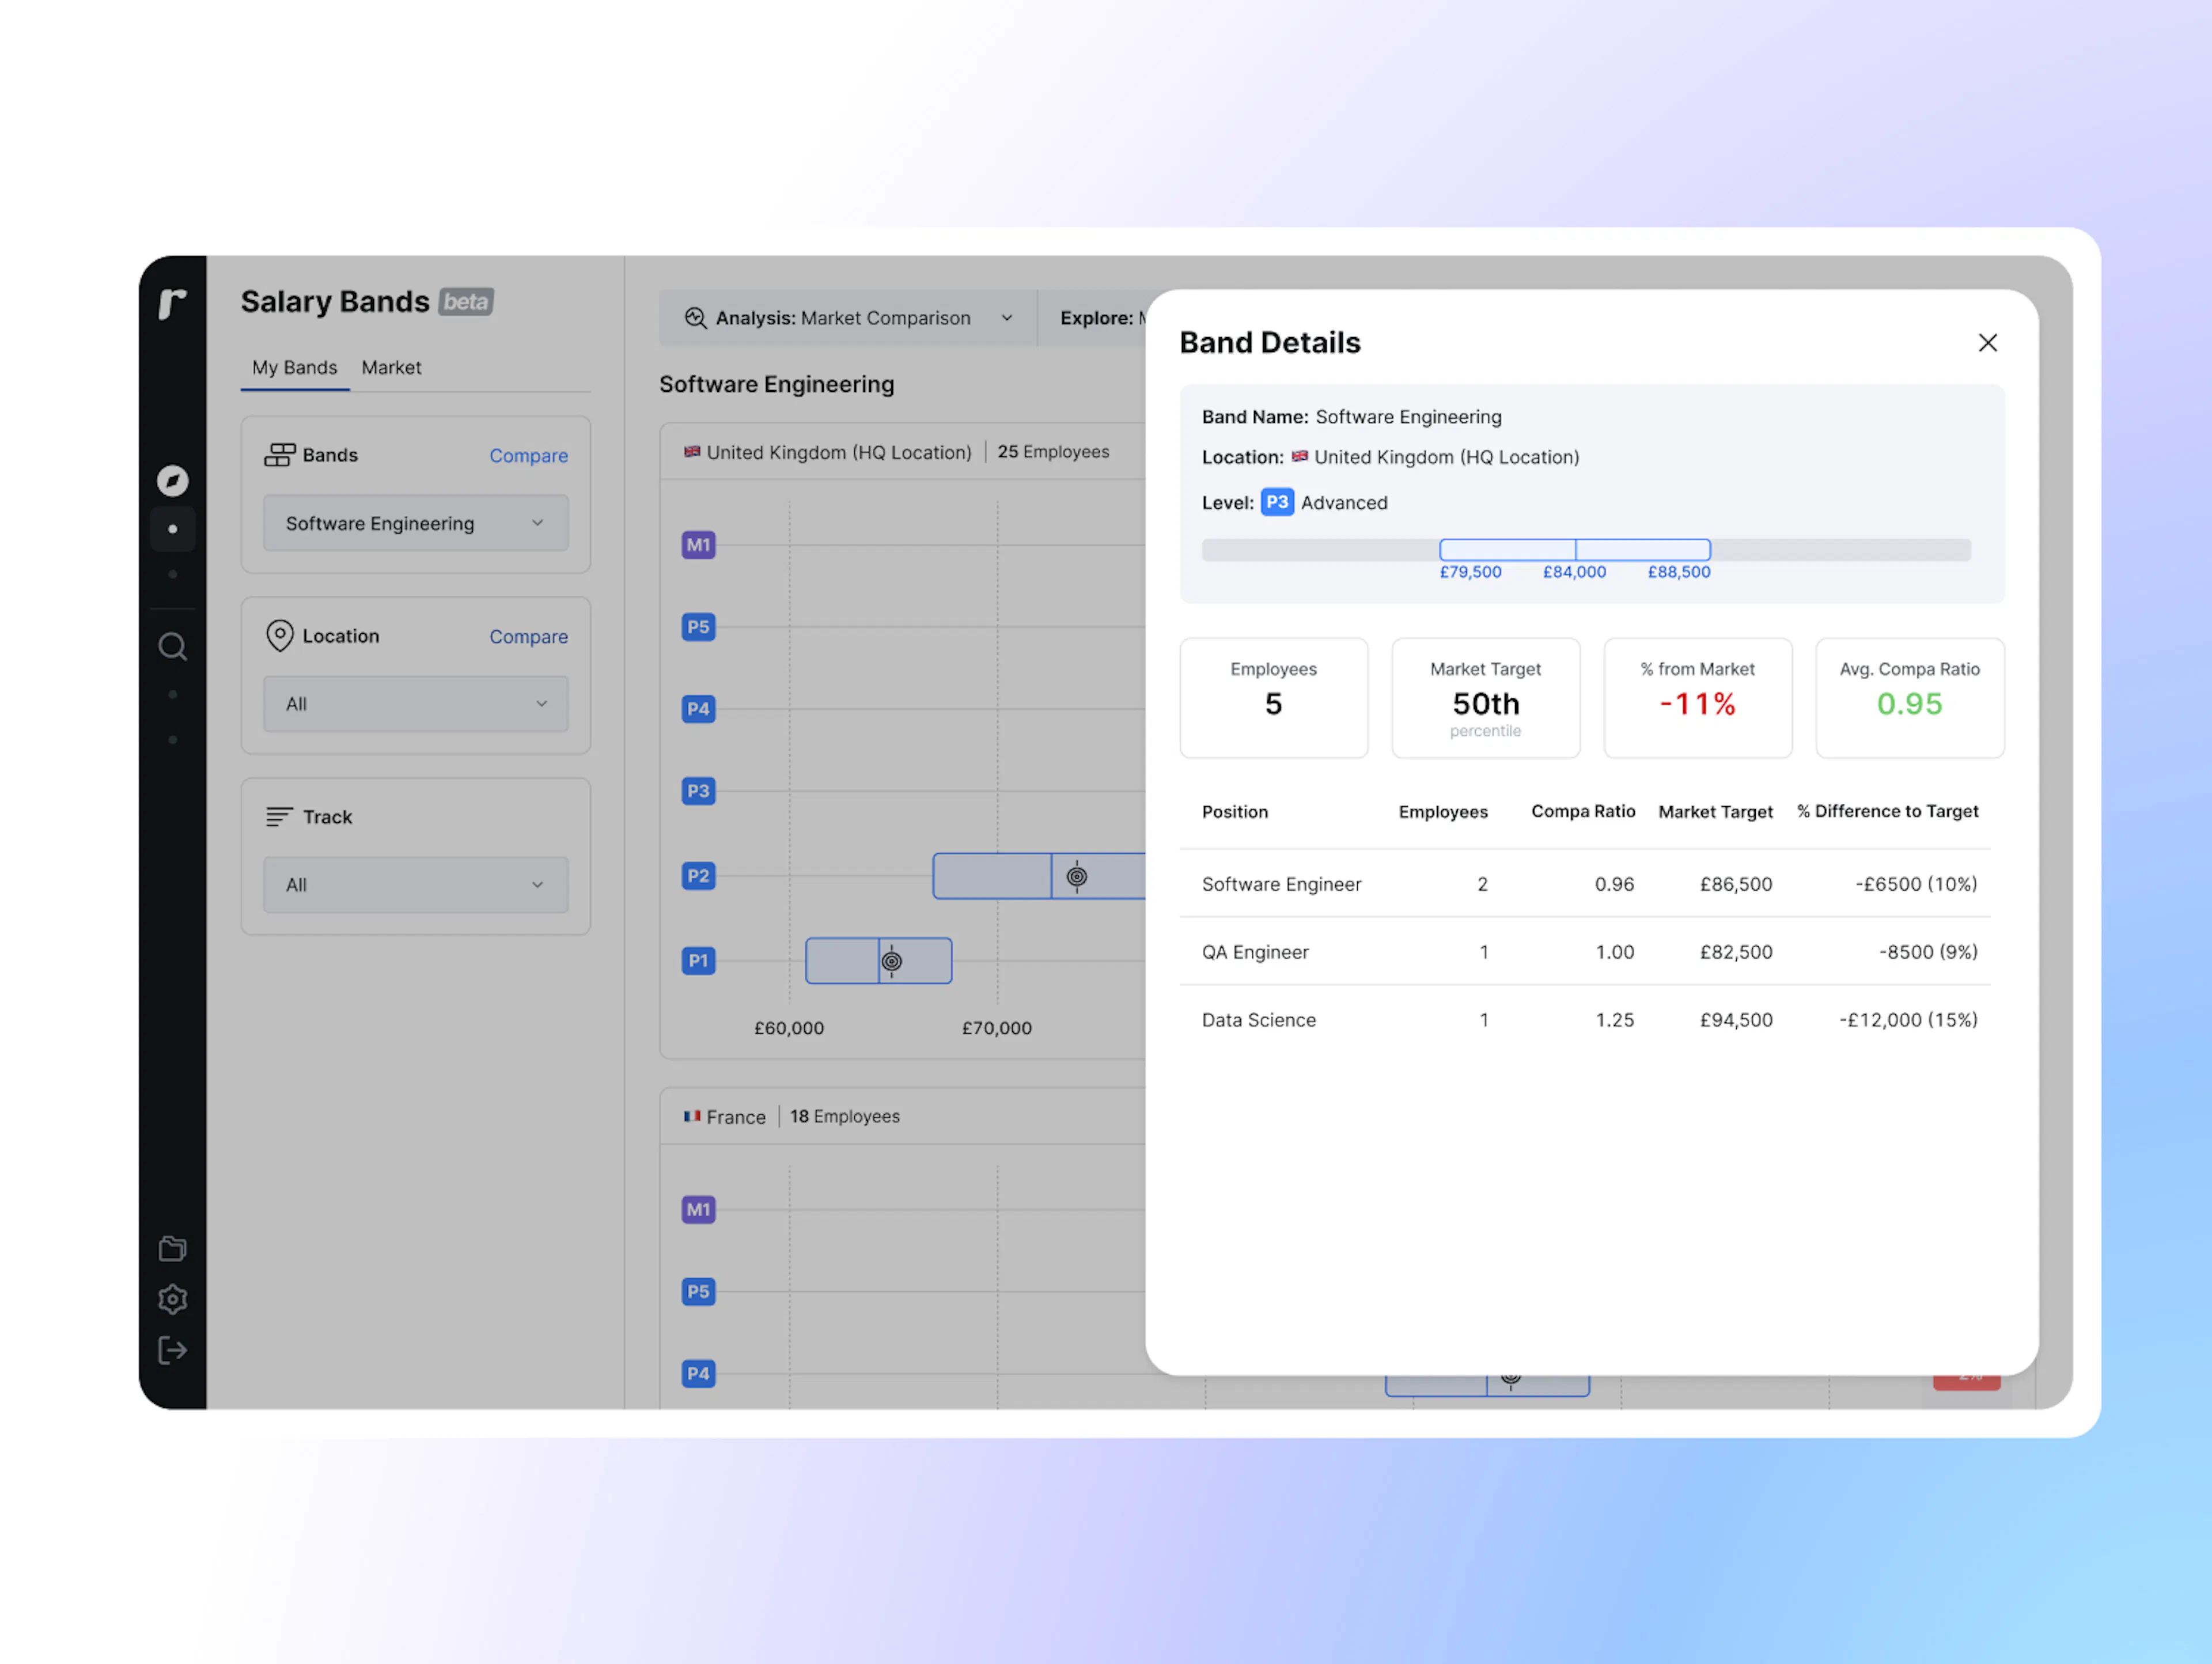Open settings gear in sidebar
Image resolution: width=2212 pixels, height=1664 pixels.
coord(173,1299)
